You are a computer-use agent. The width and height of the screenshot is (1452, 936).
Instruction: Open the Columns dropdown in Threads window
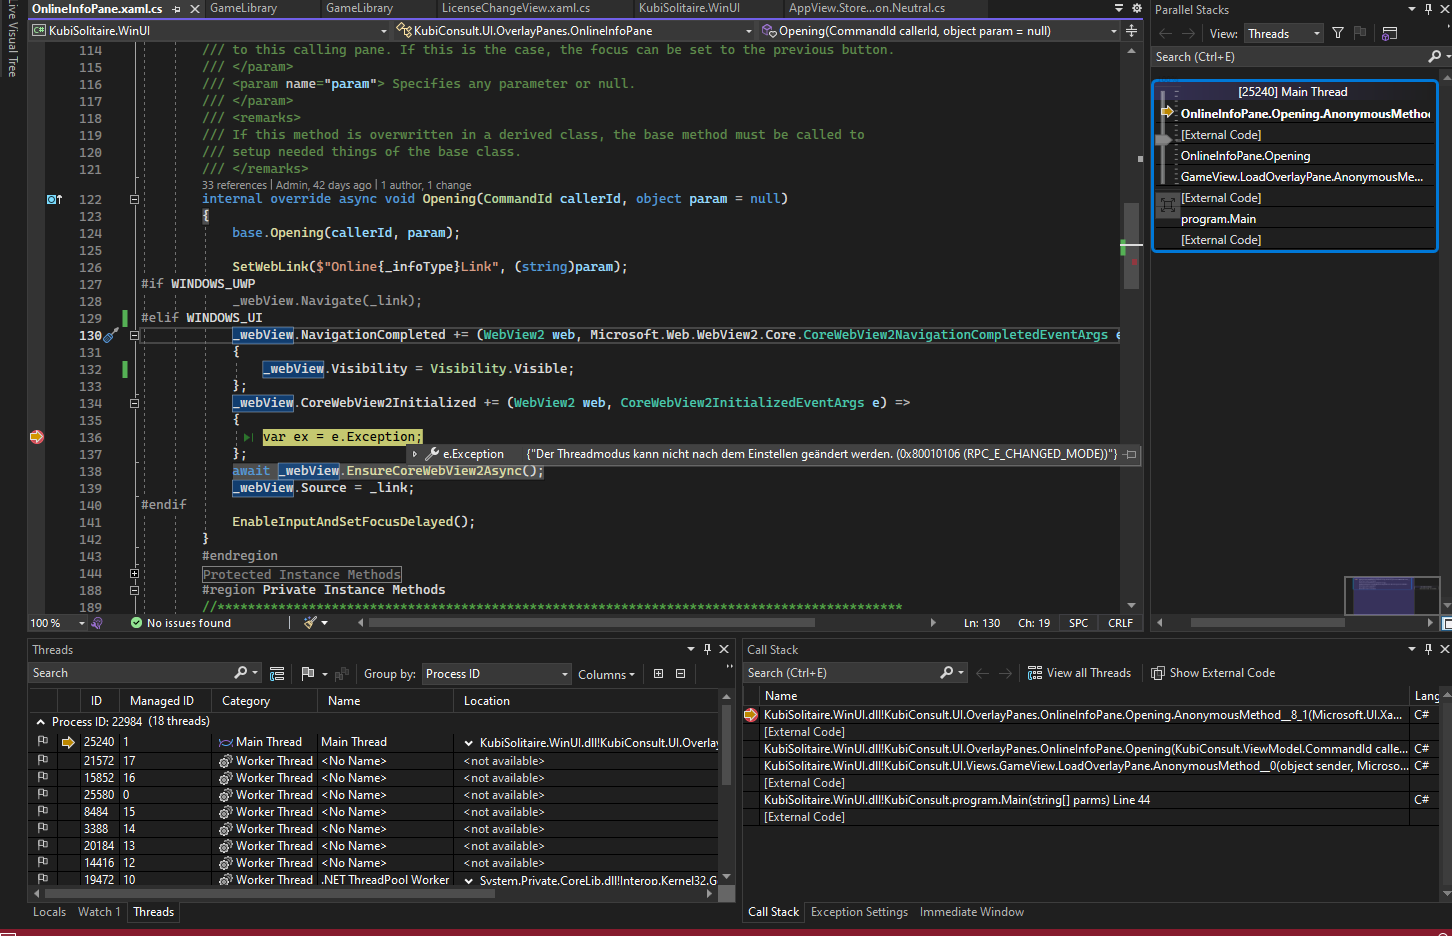click(x=606, y=675)
